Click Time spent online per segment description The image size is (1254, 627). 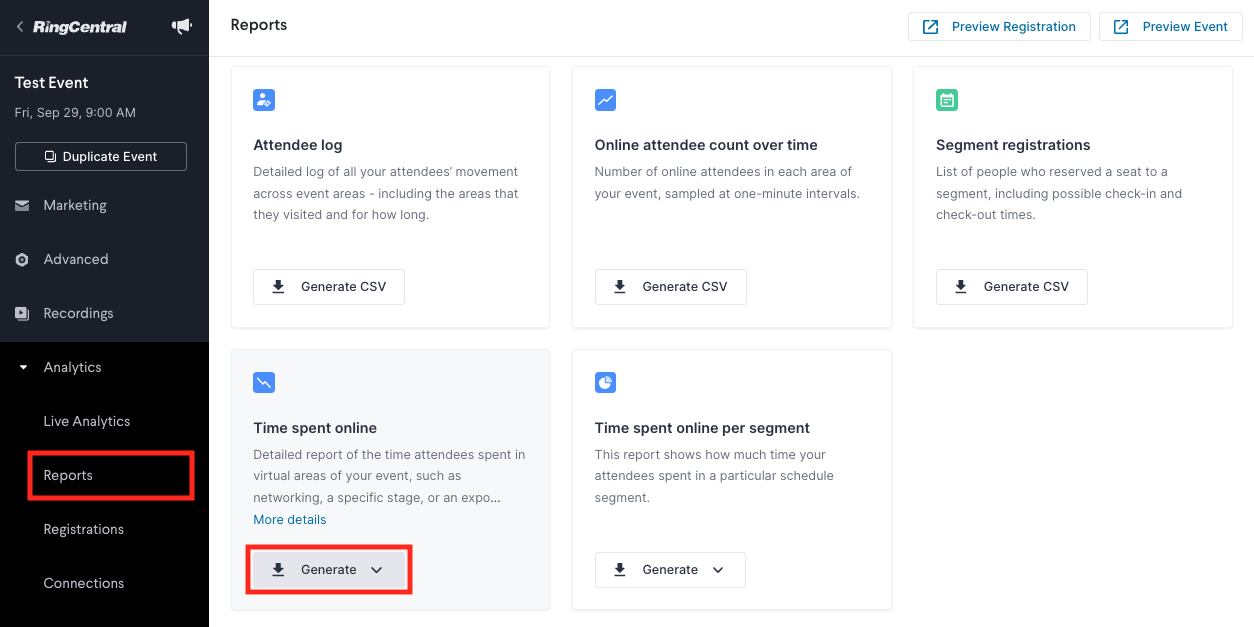pyautogui.click(x=714, y=476)
